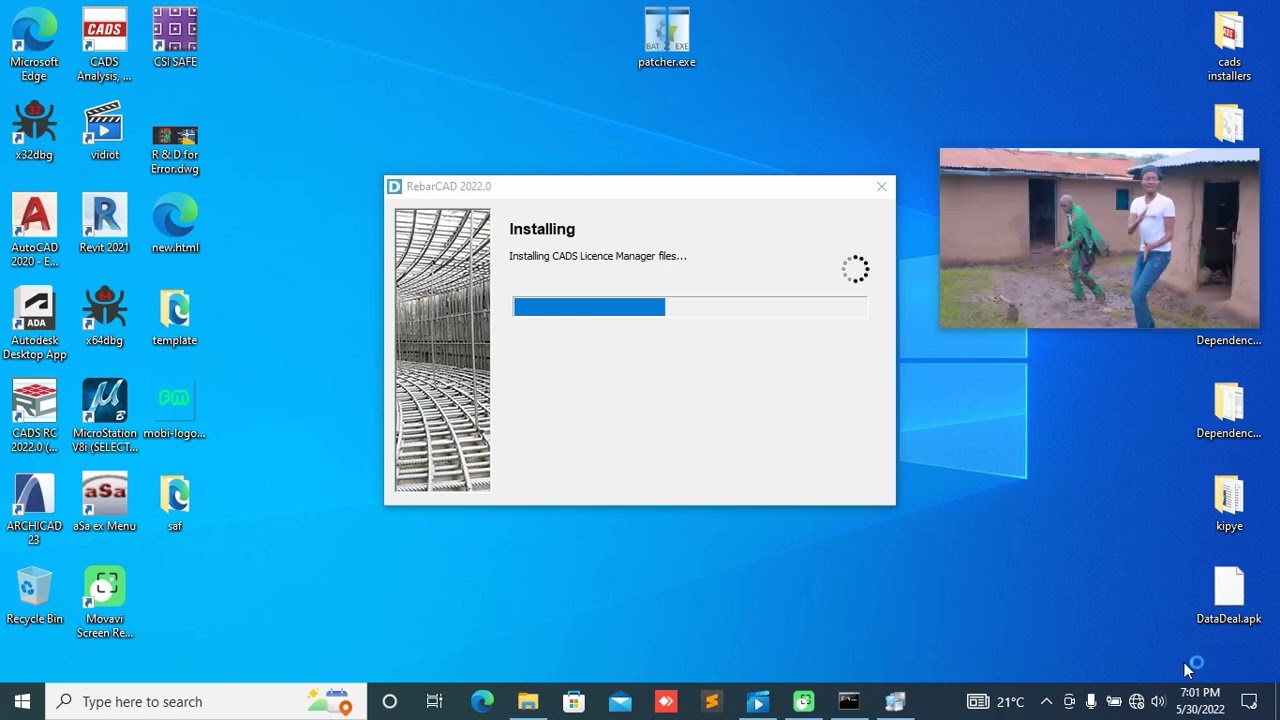The width and height of the screenshot is (1280, 720).
Task: Open command prompt taskbar icon
Action: [x=849, y=701]
